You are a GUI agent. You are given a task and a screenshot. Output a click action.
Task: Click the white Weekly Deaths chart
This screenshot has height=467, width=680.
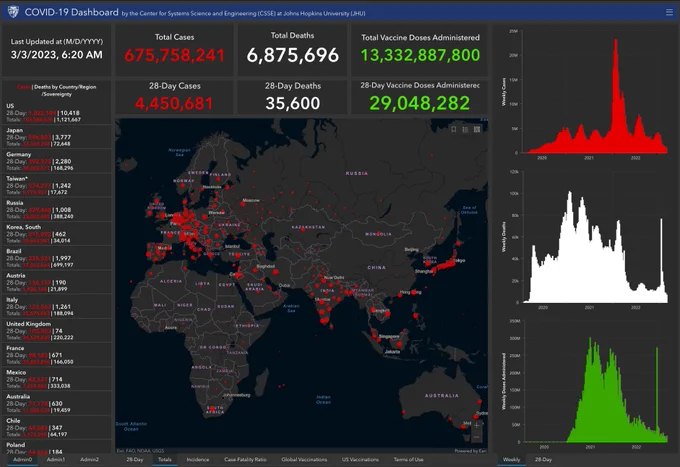pyautogui.click(x=594, y=247)
